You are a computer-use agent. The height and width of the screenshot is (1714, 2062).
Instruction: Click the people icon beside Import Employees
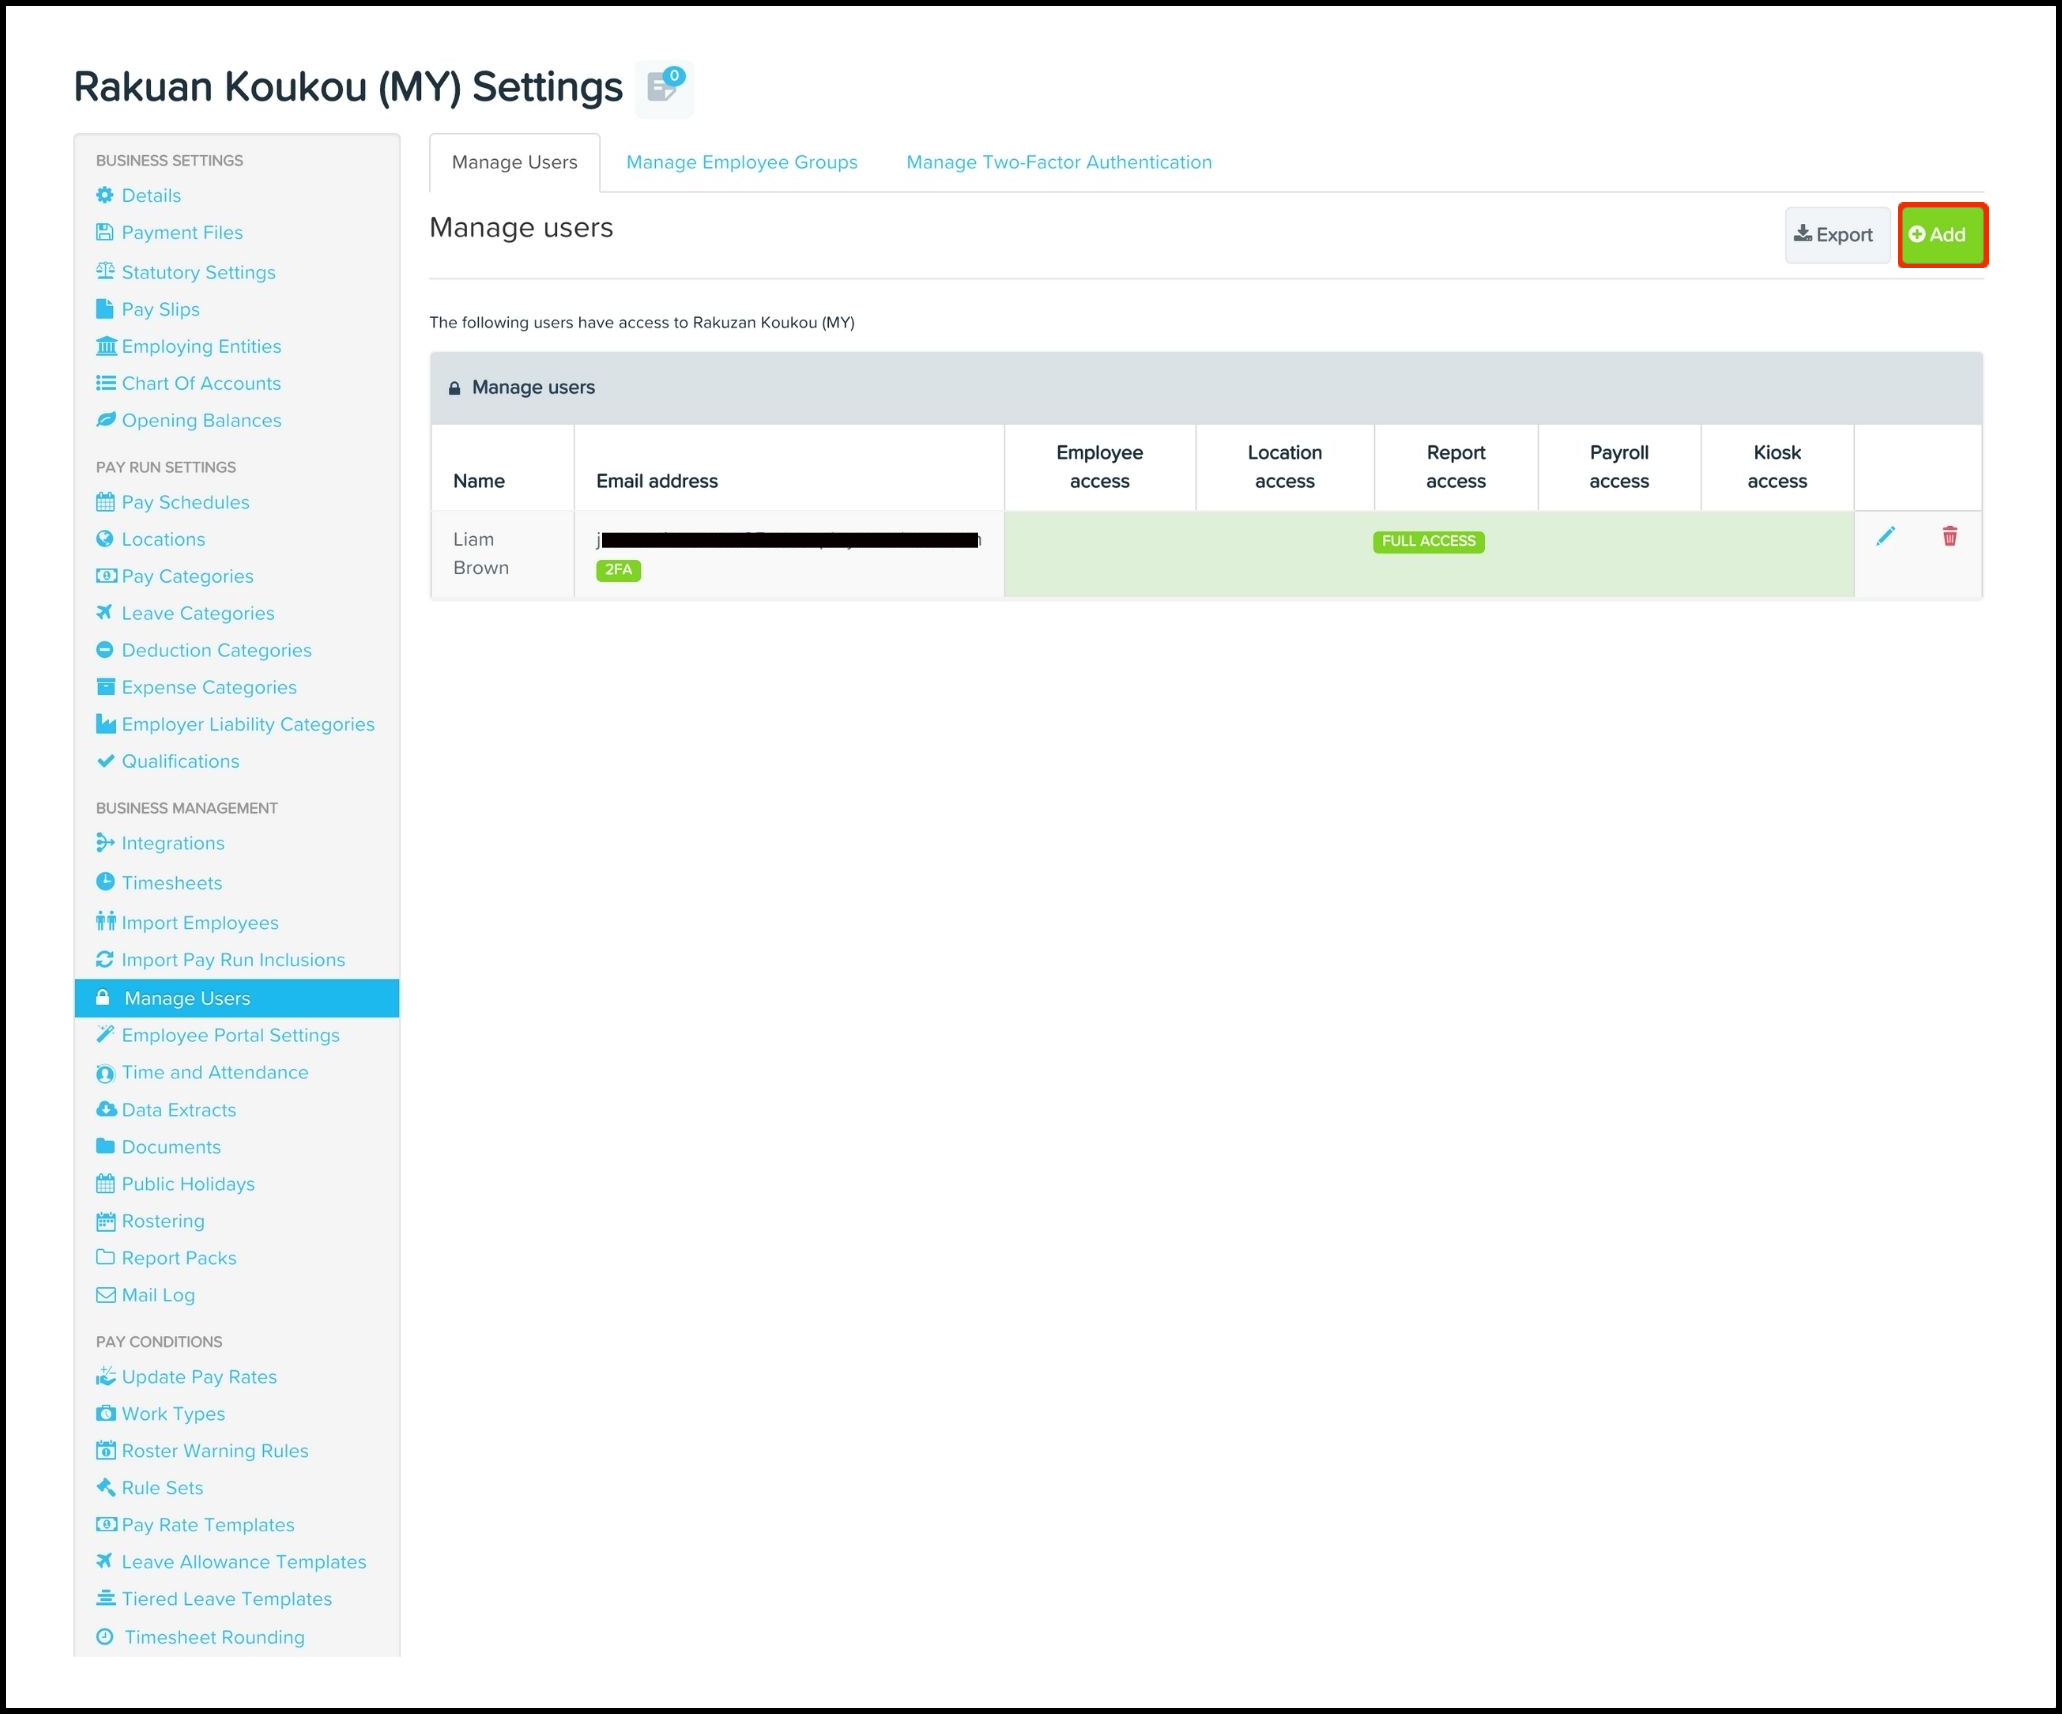coord(106,922)
